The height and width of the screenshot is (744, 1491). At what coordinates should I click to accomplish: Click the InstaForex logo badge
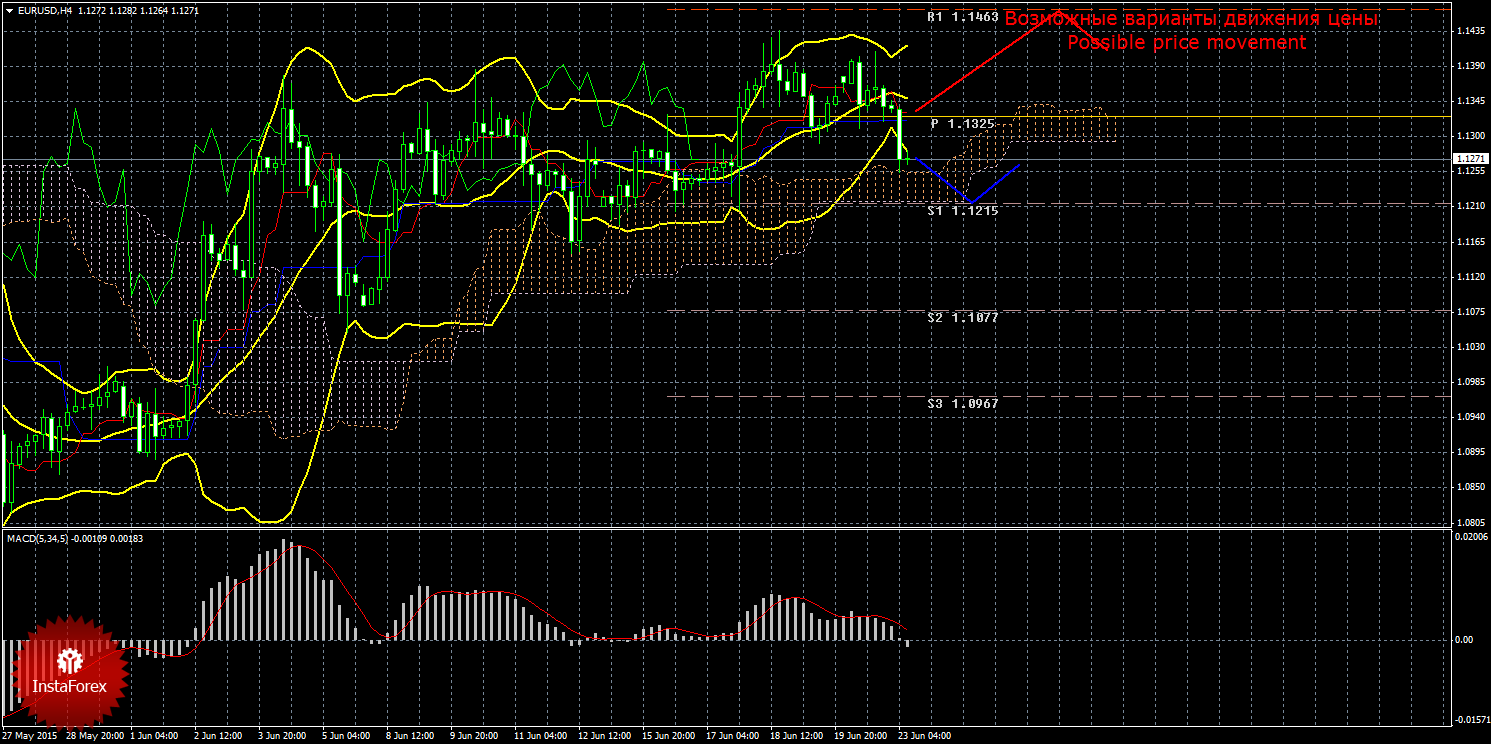[70, 671]
